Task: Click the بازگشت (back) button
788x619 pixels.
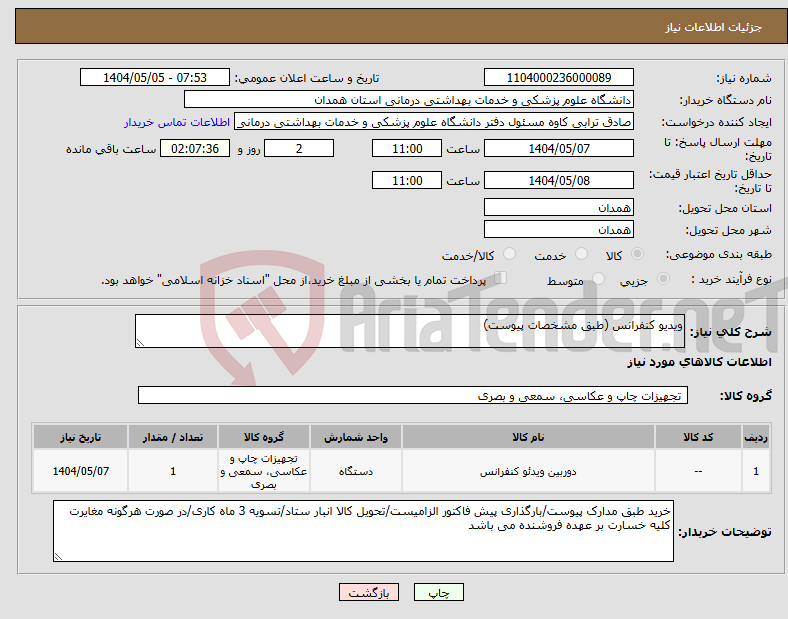Action: point(369,592)
